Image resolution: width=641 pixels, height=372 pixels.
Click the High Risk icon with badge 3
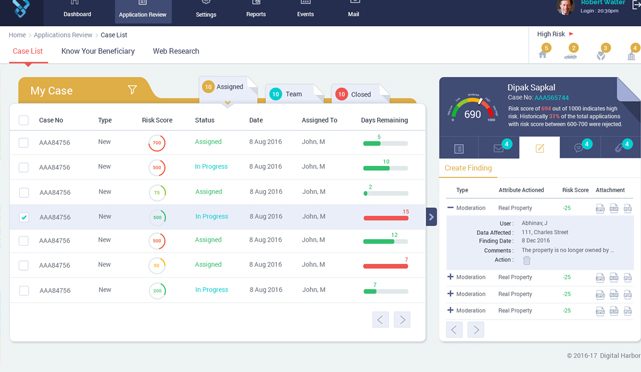(x=603, y=52)
